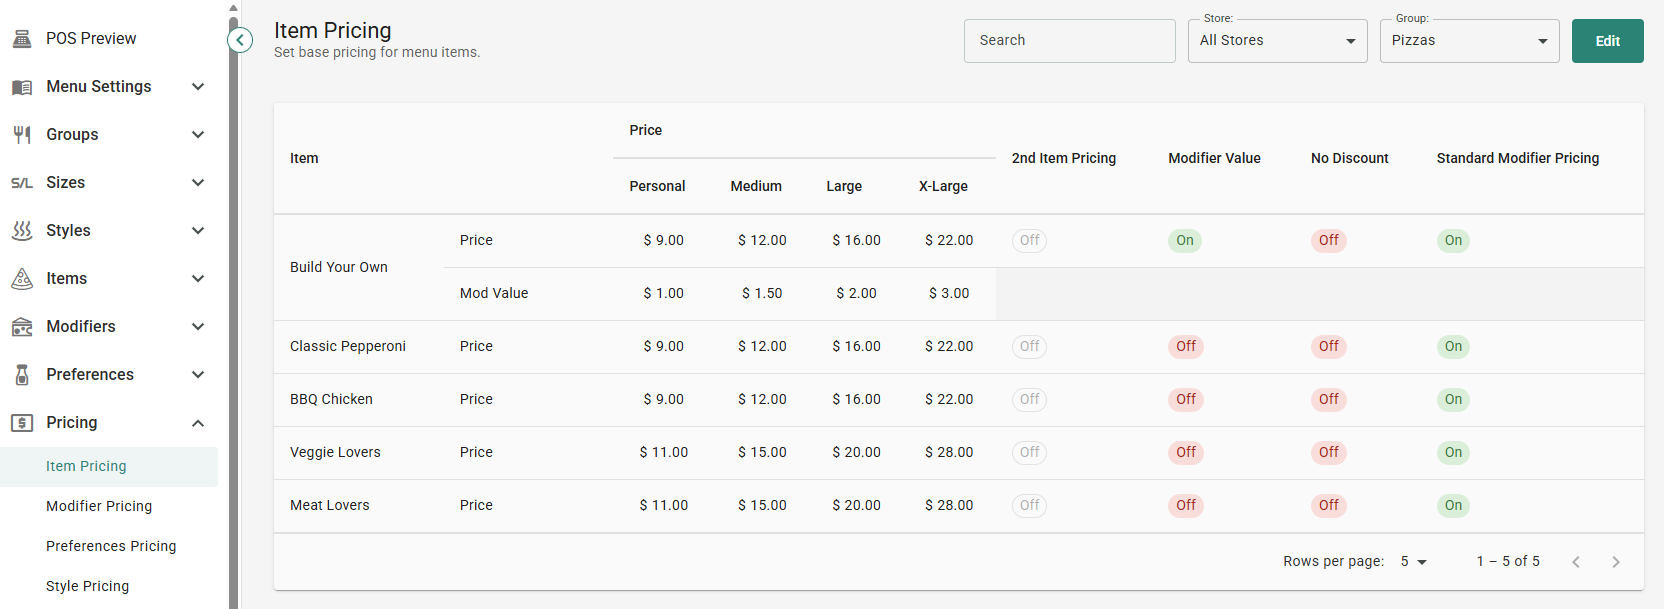The height and width of the screenshot is (609, 1664).
Task: Toggle Standard Modifier Pricing for Build Your Own
Action: pos(1453,240)
